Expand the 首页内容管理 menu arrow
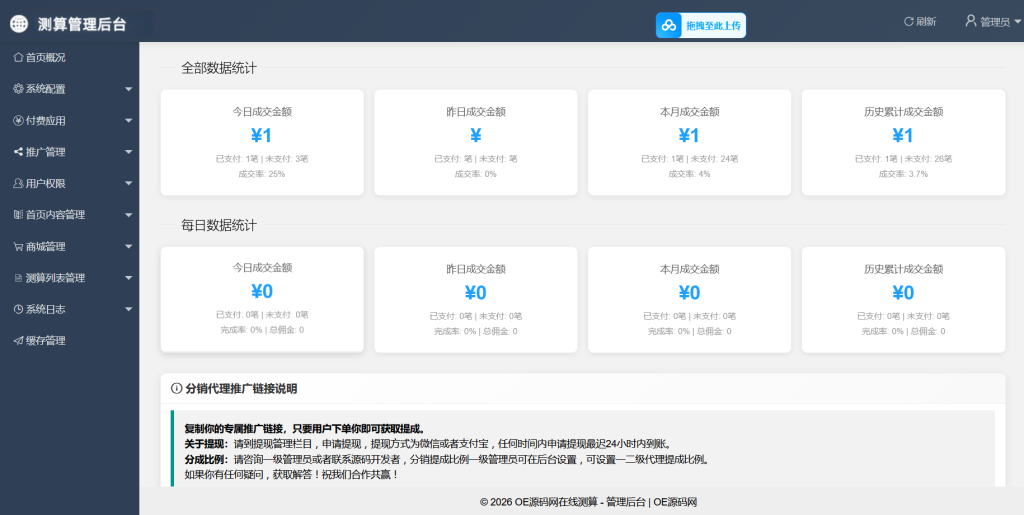Screen dimensions: 1024x515 [129, 215]
